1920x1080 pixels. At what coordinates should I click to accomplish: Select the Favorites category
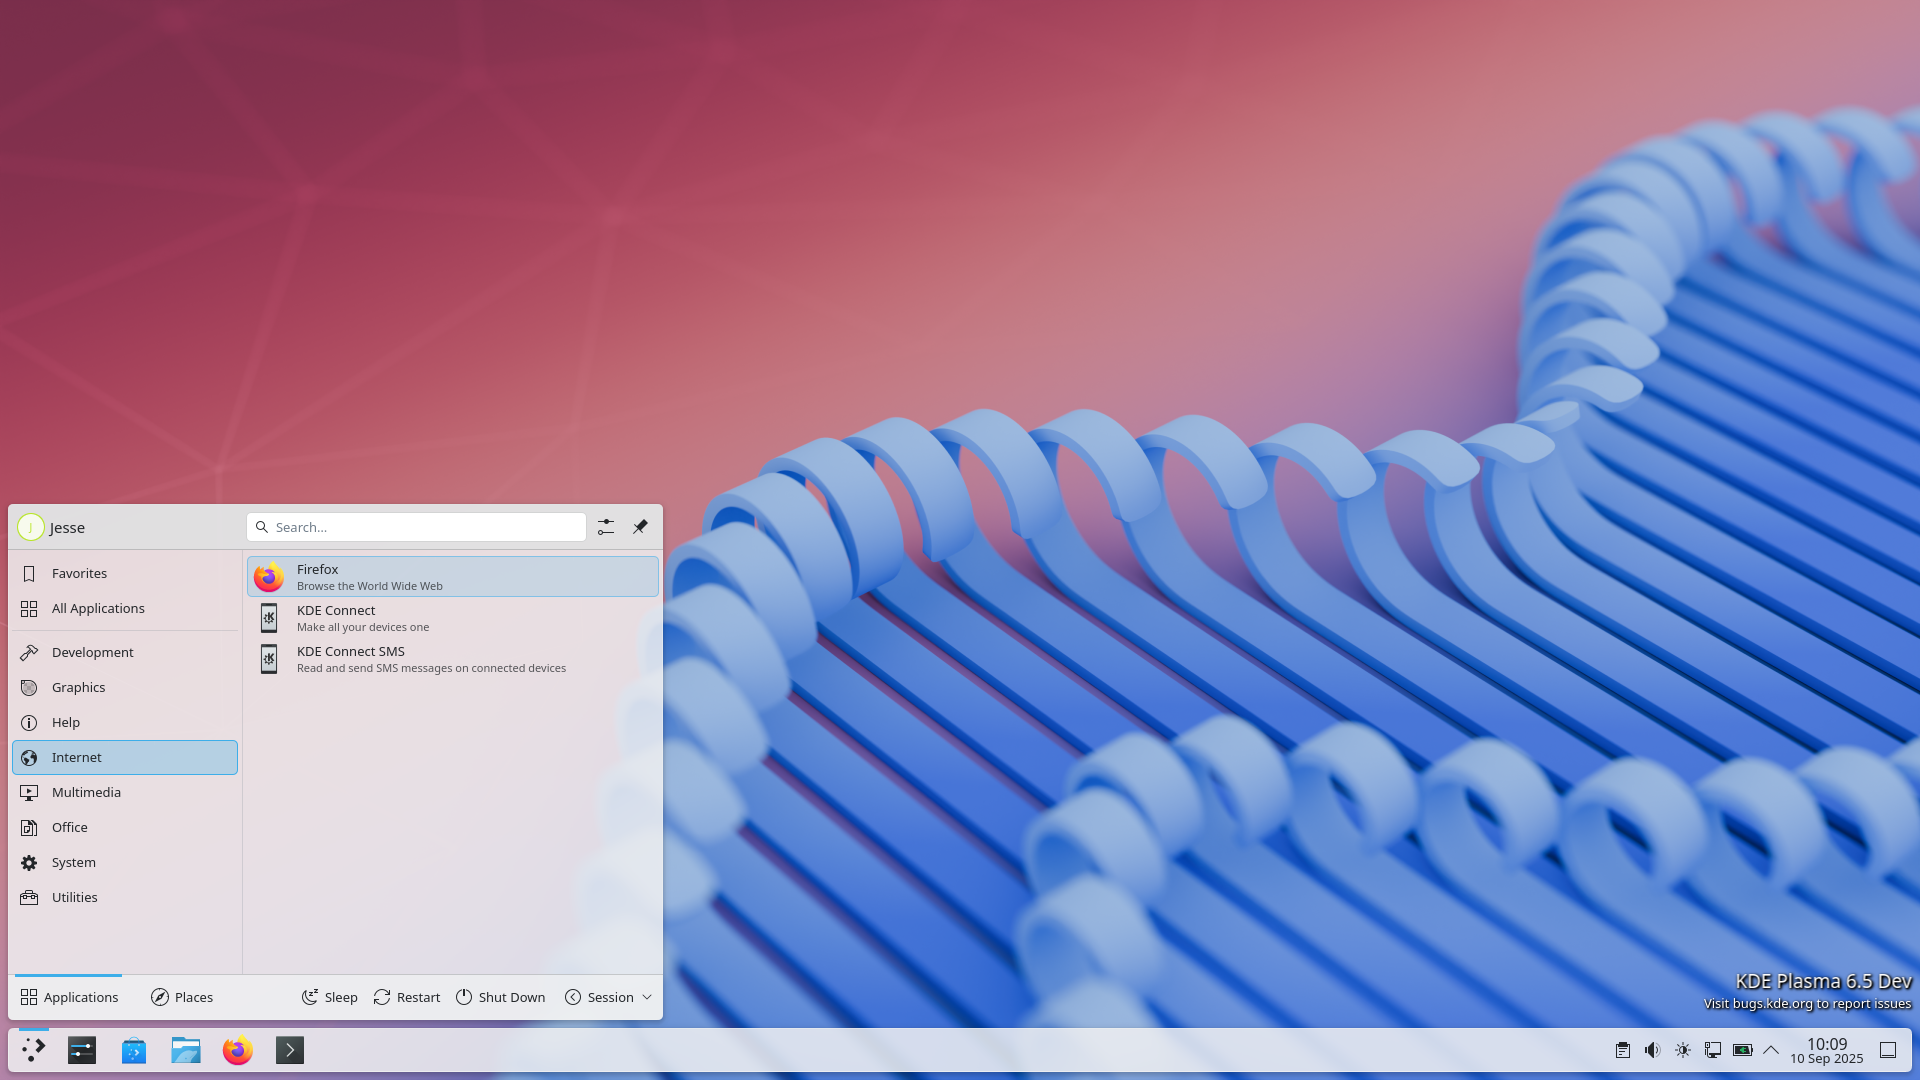tap(125, 573)
